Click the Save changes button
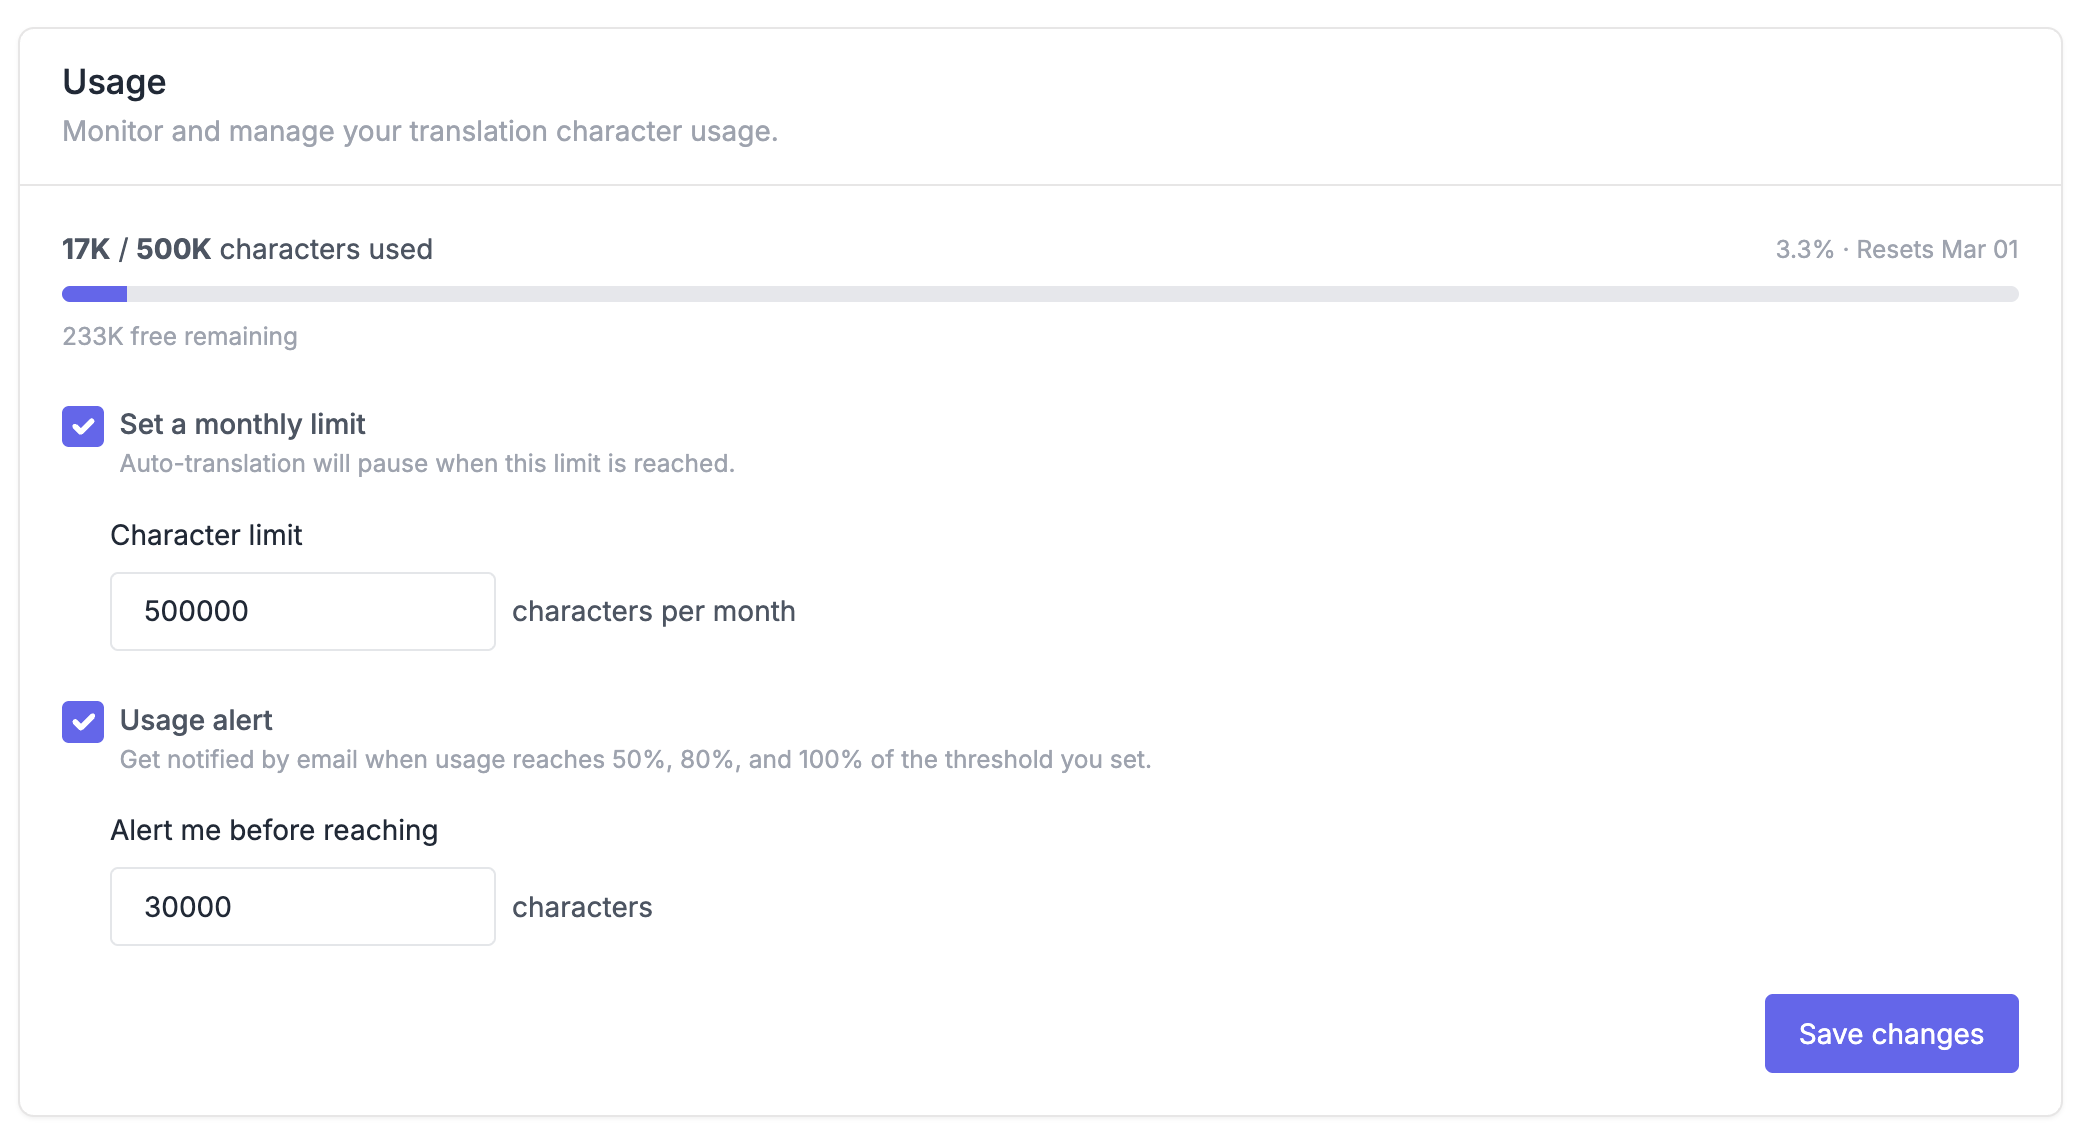2098x1140 pixels. pyautogui.click(x=1890, y=1033)
